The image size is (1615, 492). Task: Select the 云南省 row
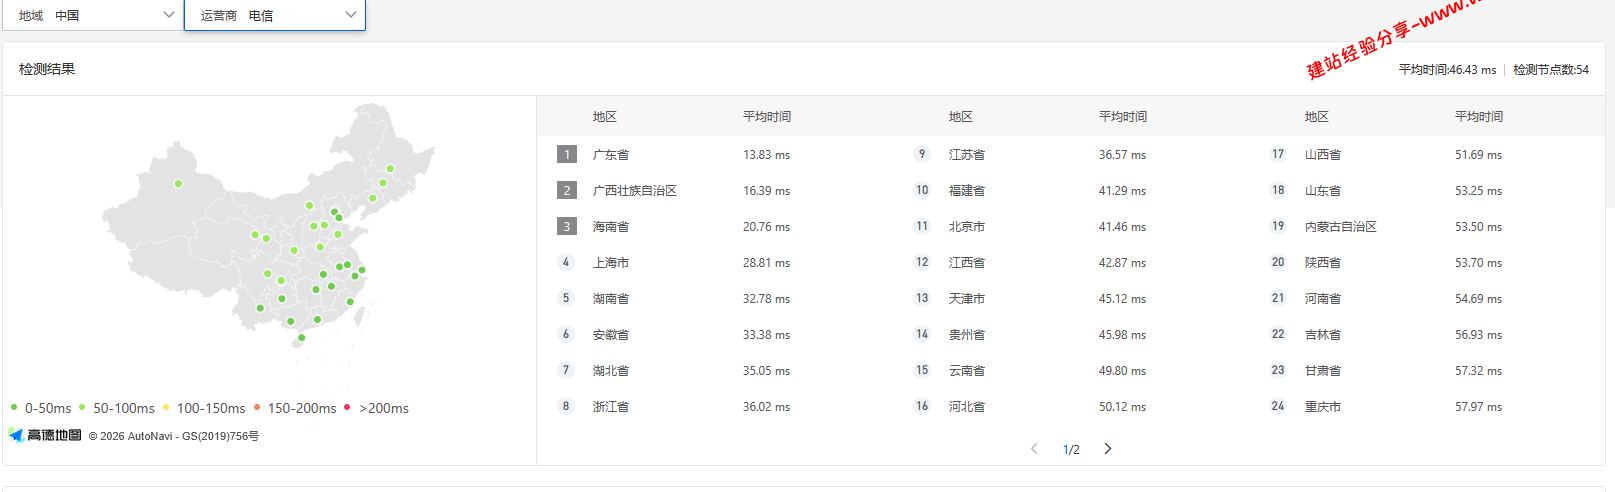tap(1071, 370)
